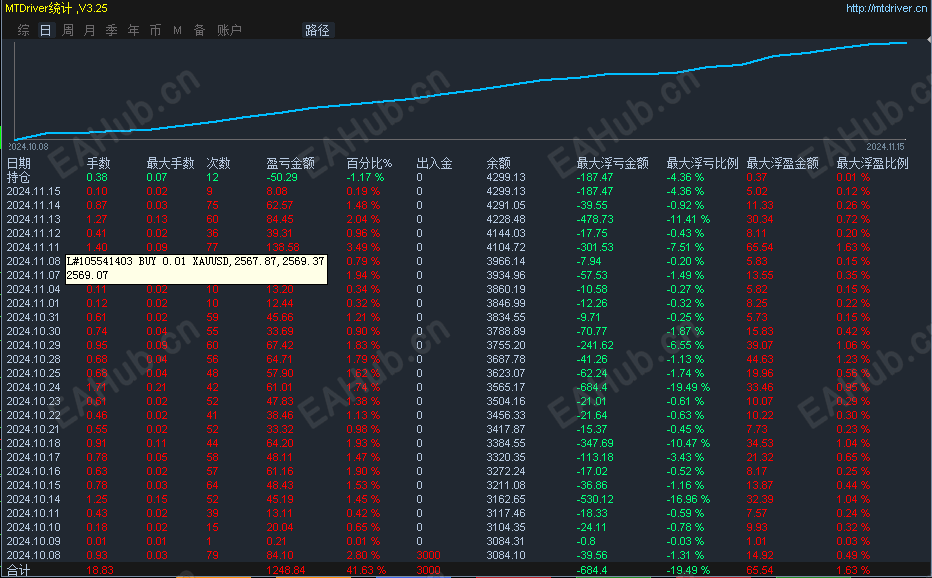The image size is (932, 578).
Task: Click the 百分比% column header
Action: point(369,163)
